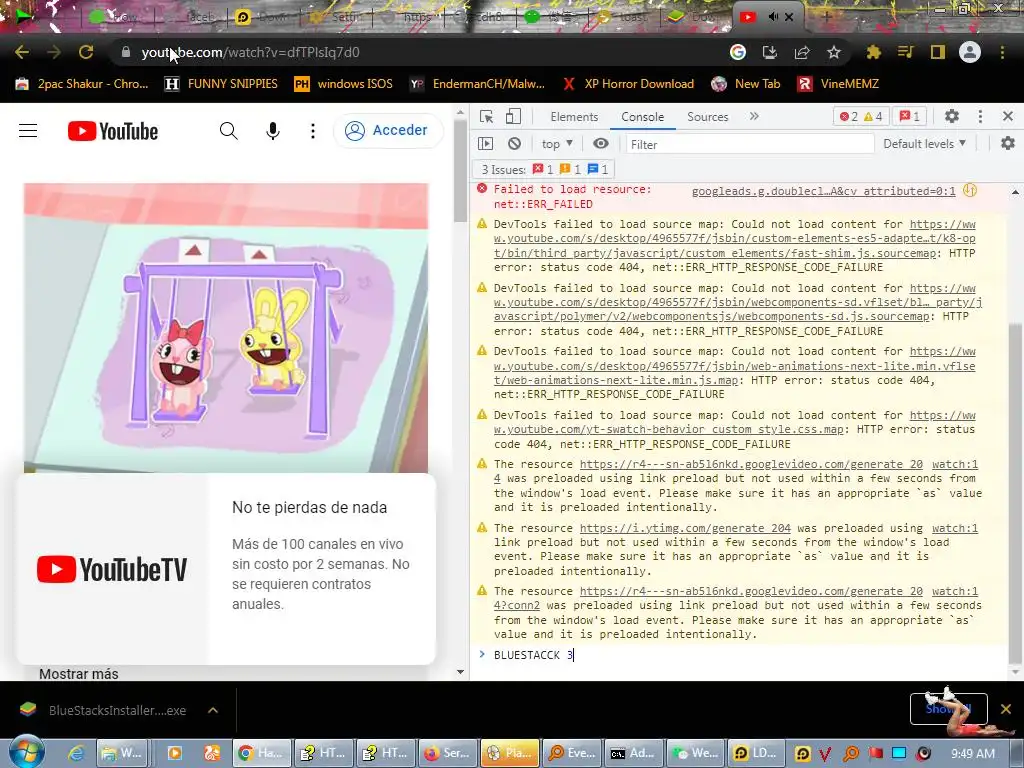Bookmark this page with the star
The width and height of the screenshot is (1024, 768).
point(834,52)
